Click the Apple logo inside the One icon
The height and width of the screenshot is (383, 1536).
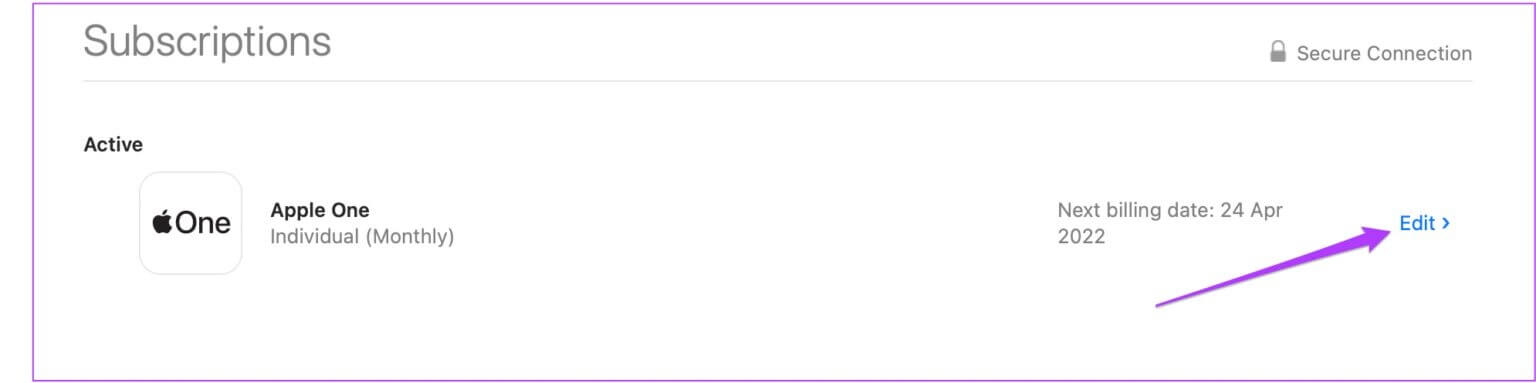(162, 222)
